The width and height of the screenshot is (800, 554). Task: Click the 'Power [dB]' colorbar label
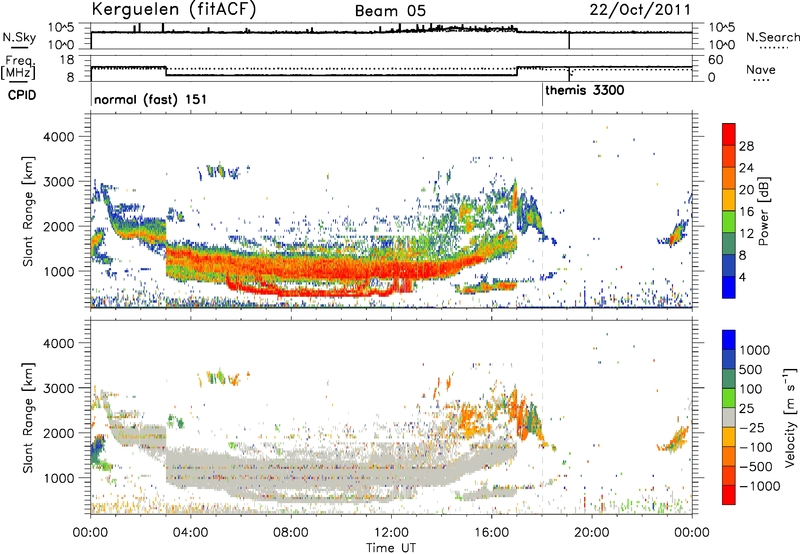[764, 212]
